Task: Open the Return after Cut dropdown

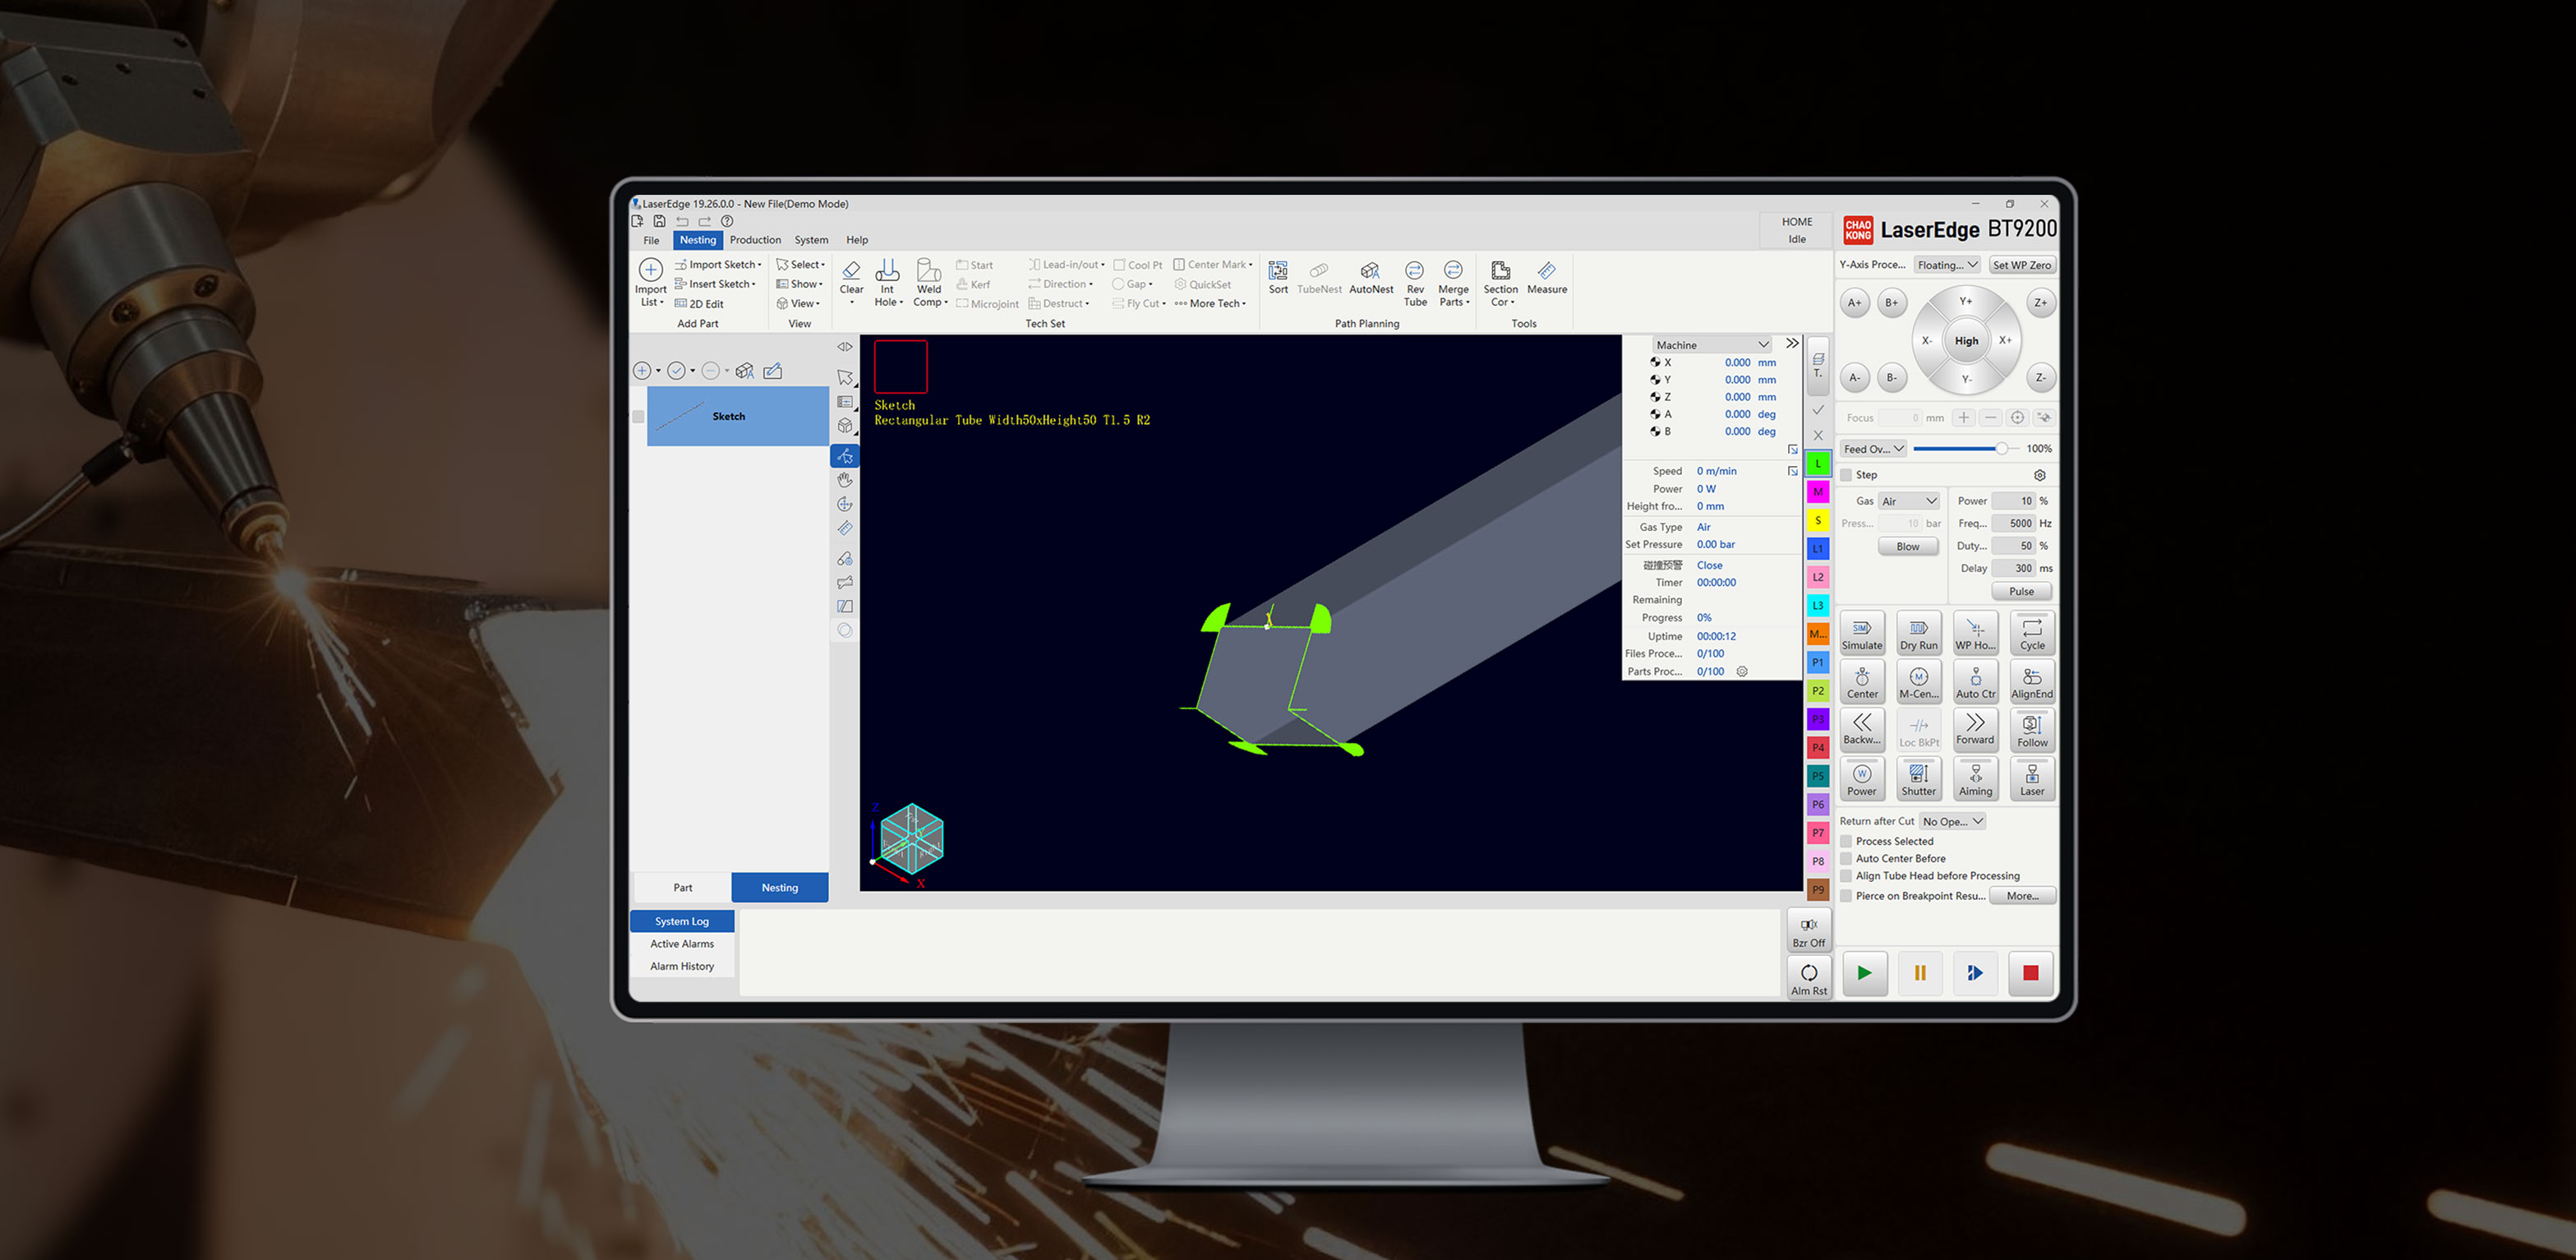Action: point(1952,821)
